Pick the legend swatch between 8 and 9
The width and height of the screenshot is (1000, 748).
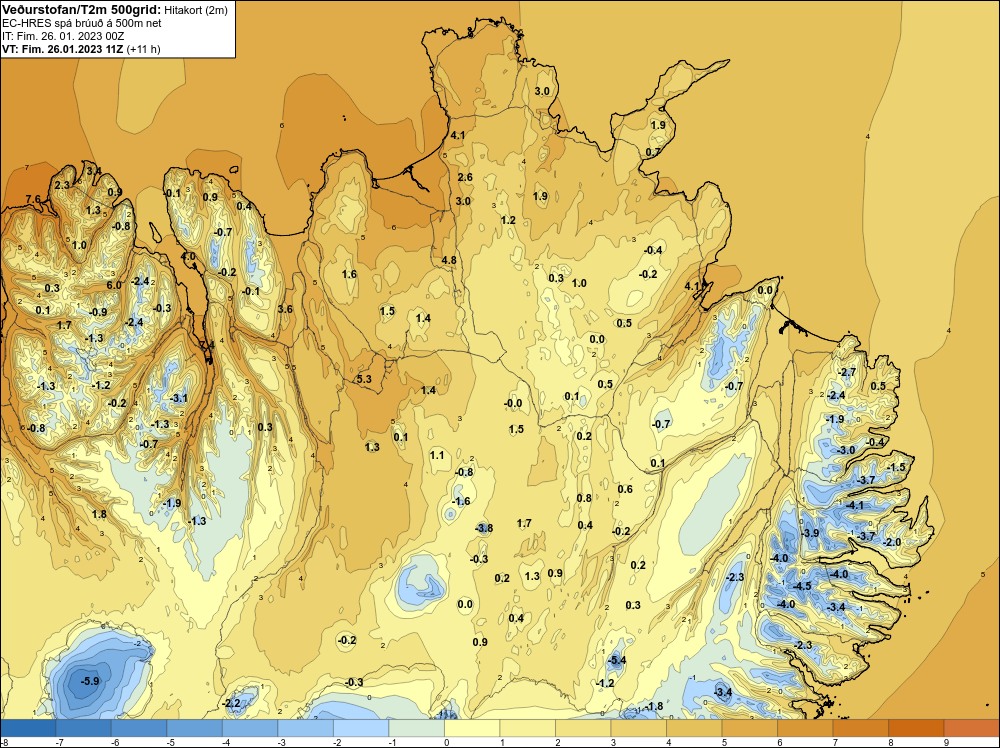pyautogui.click(x=916, y=728)
